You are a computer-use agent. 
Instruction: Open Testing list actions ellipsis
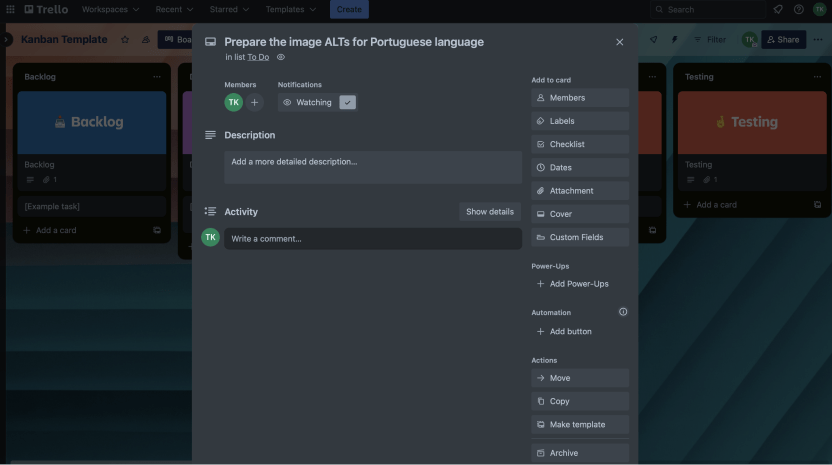pyautogui.click(x=817, y=77)
